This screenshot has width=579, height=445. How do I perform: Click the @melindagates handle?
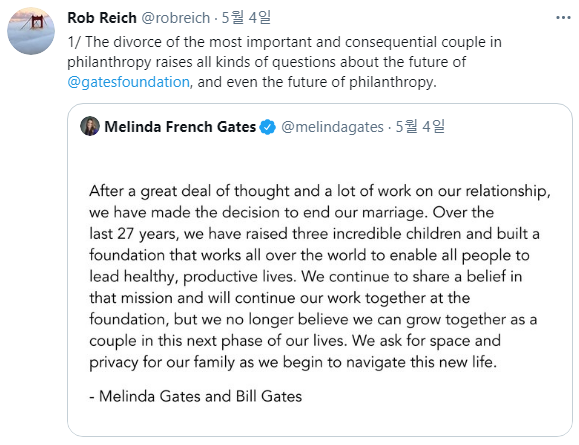click(x=332, y=127)
